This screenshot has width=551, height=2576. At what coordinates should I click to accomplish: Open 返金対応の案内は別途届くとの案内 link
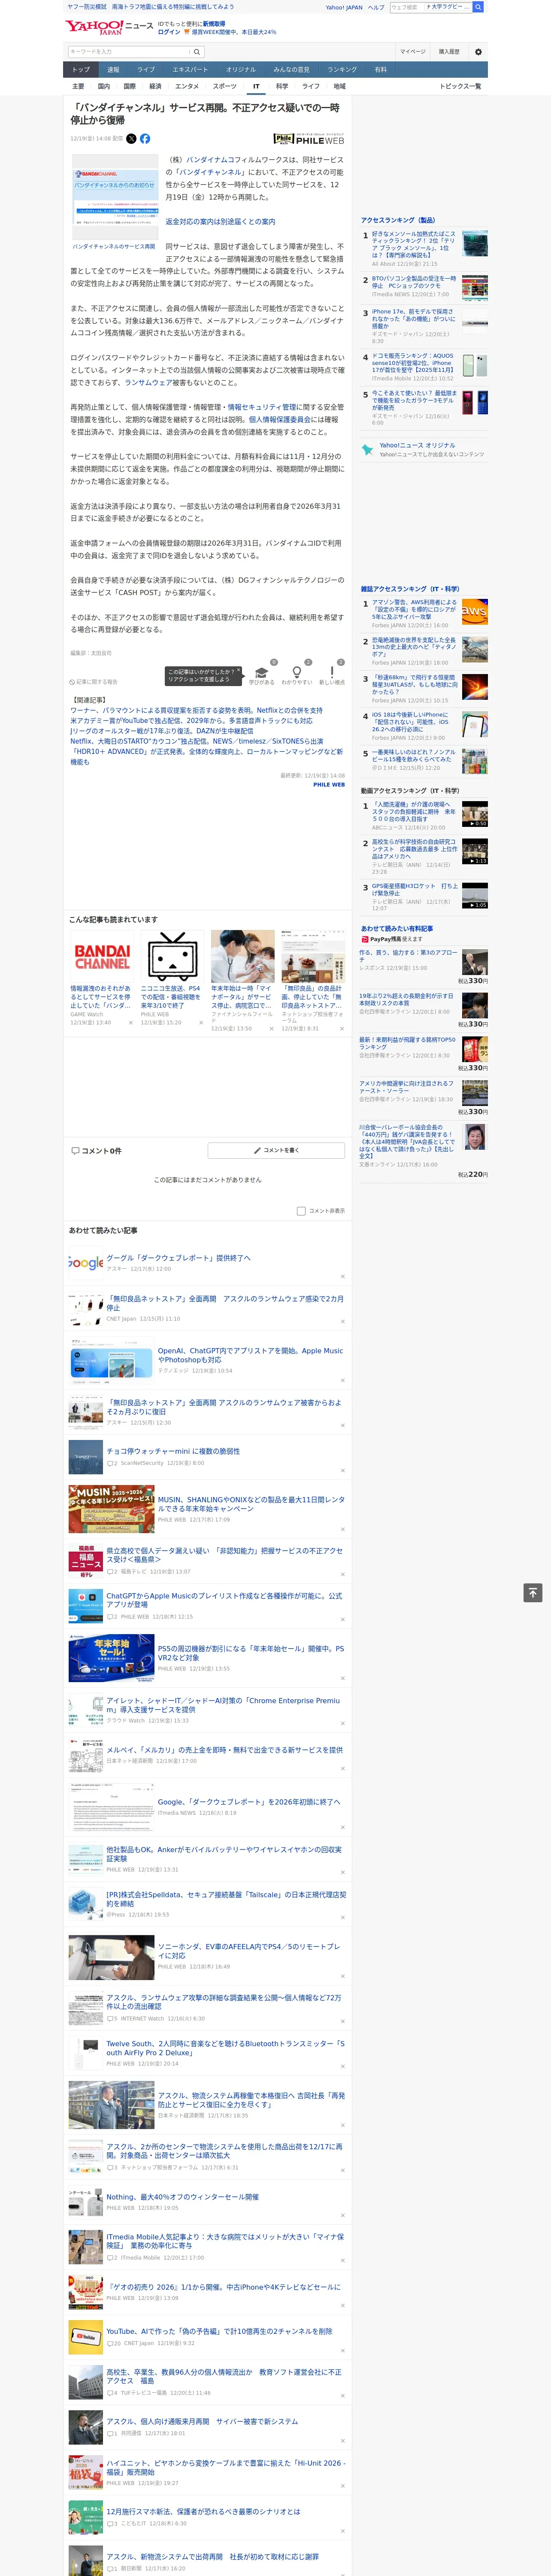click(x=220, y=222)
